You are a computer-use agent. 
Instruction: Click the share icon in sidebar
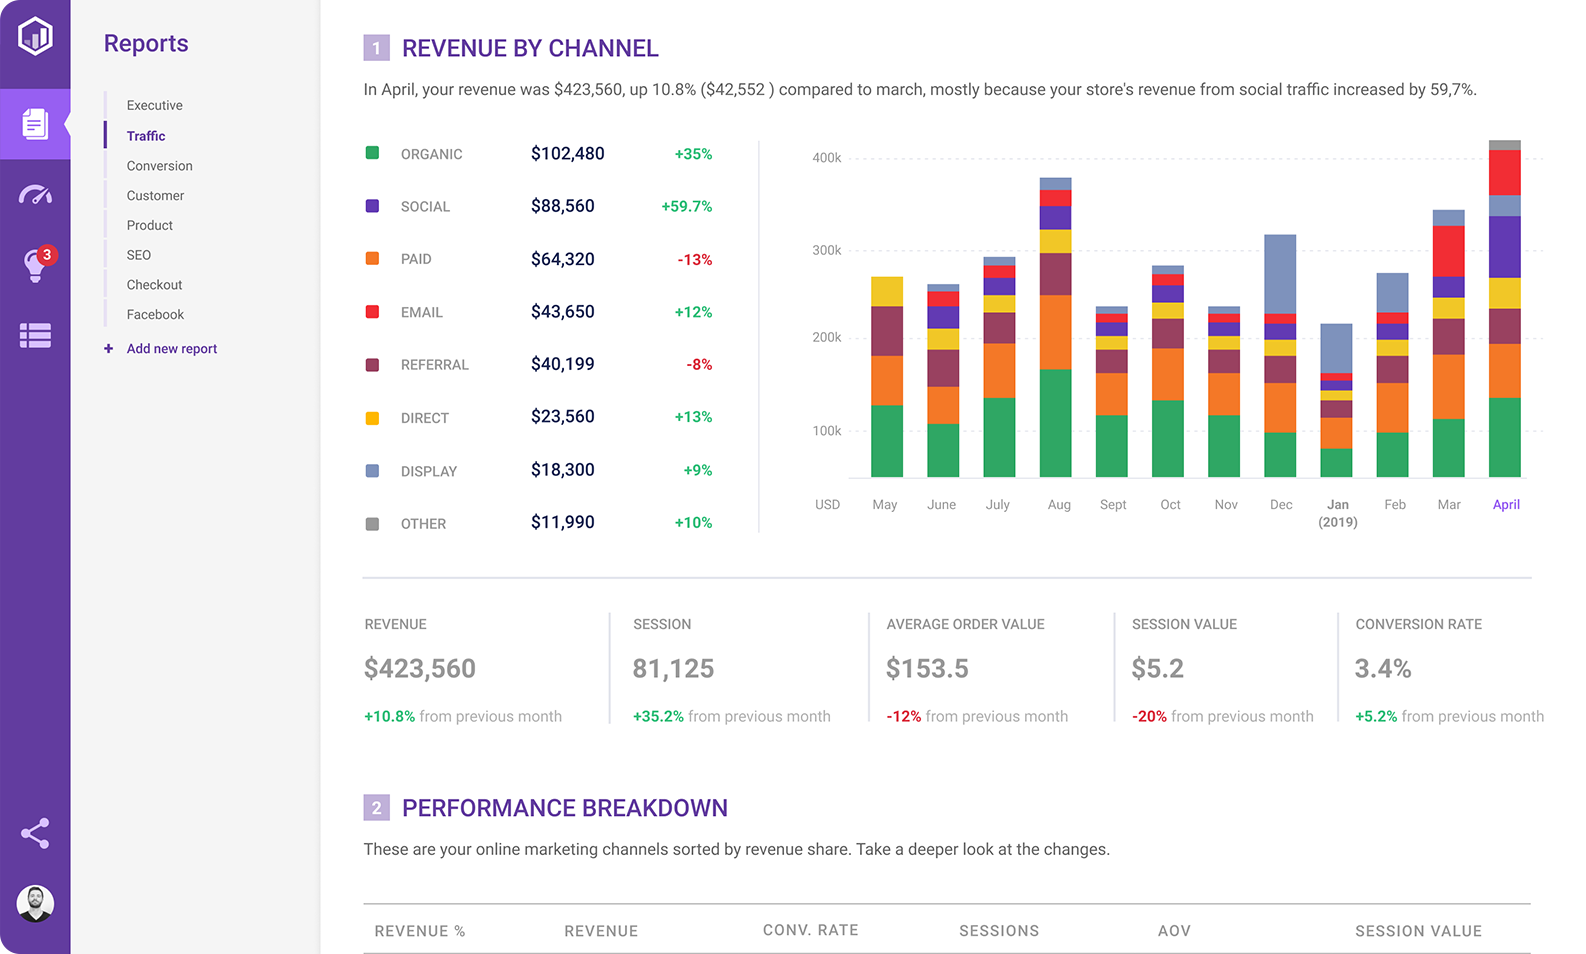coord(35,834)
